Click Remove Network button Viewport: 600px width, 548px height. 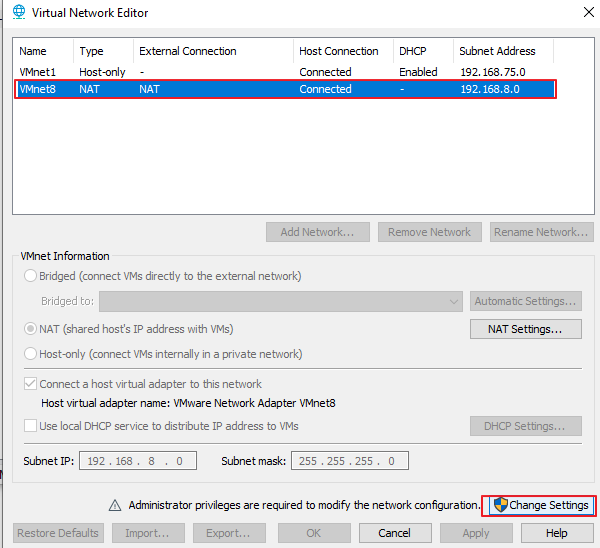pos(430,232)
